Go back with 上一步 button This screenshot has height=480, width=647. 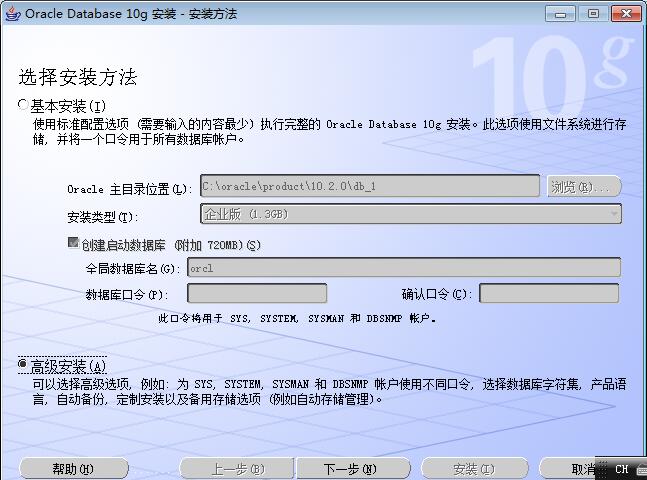(x=237, y=468)
